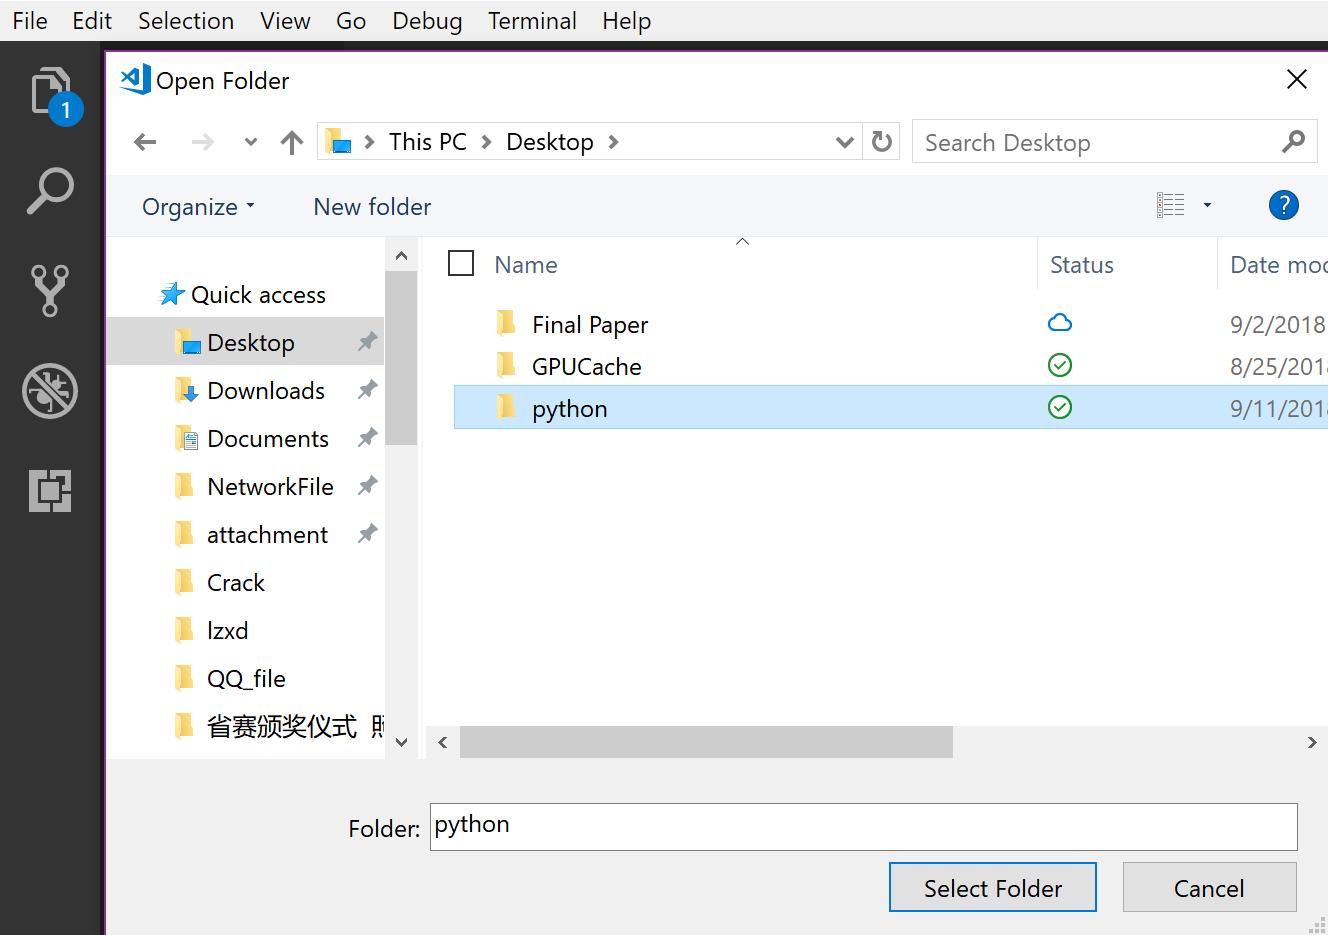Image resolution: width=1328 pixels, height=935 pixels.
Task: Toggle the select-all checkbox beside Name
Action: (461, 263)
